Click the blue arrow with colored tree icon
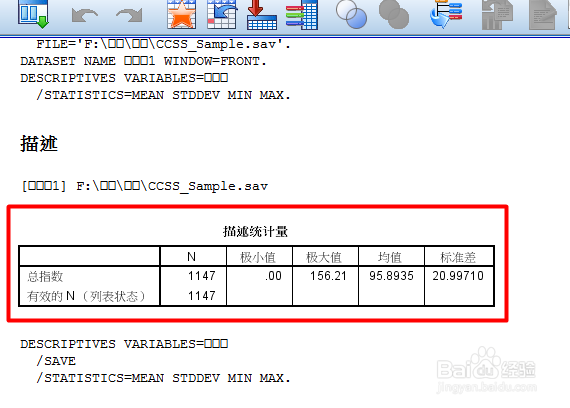This screenshot has height=408, width=570. [x=446, y=15]
